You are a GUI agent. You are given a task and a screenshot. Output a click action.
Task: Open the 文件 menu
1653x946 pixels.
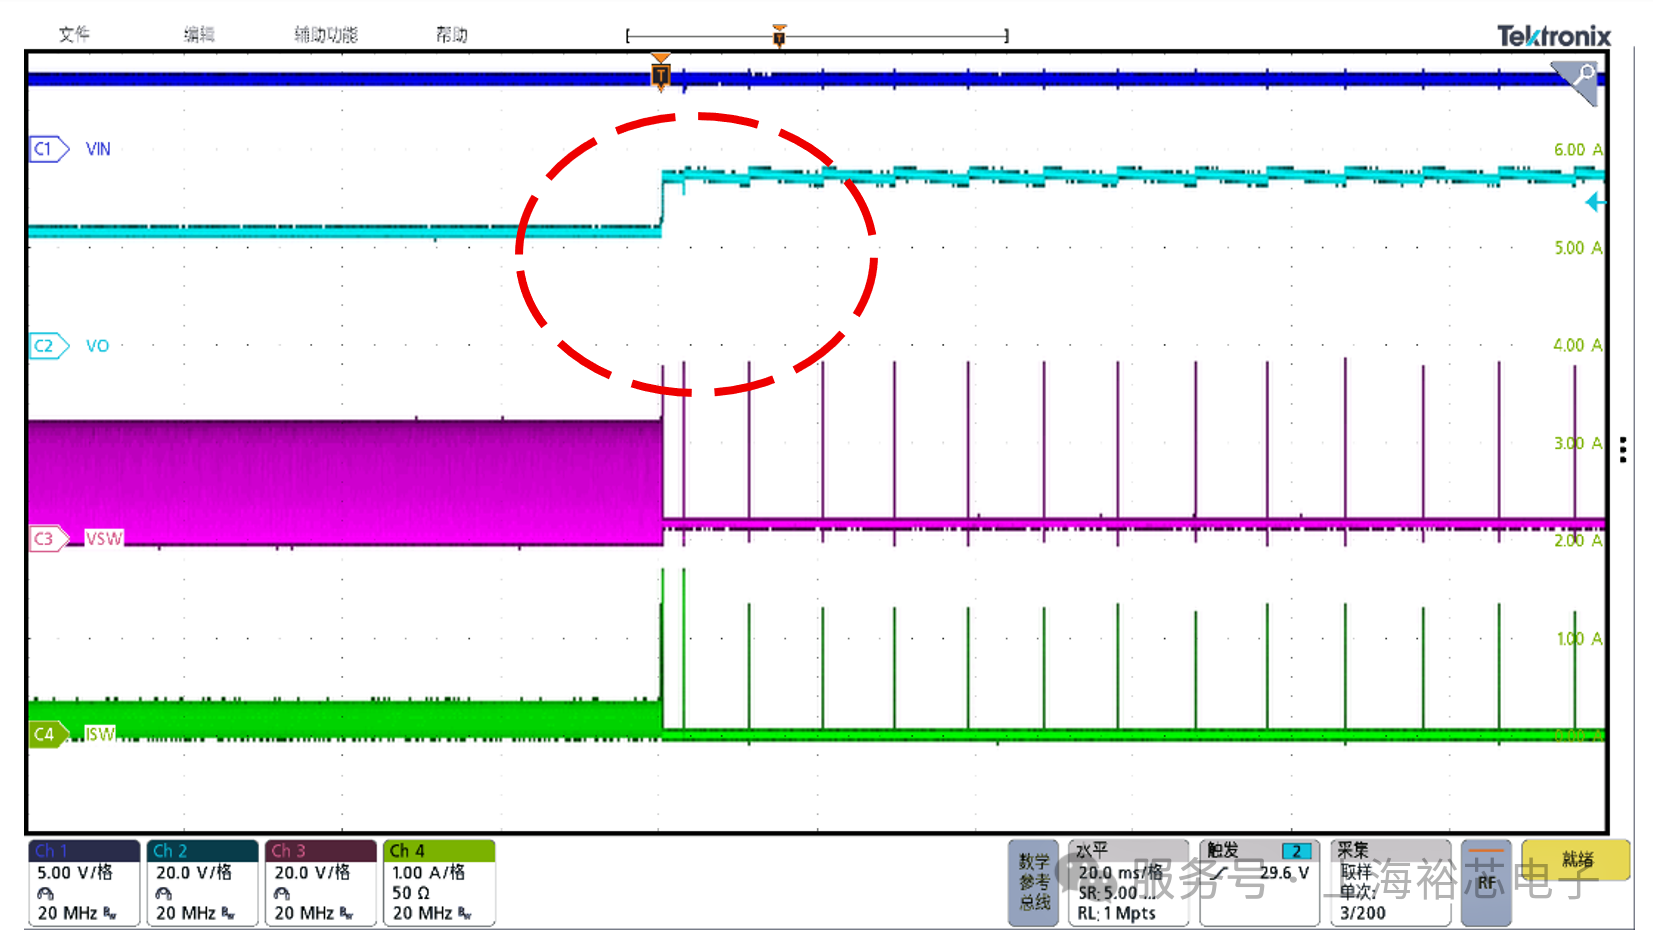[74, 34]
